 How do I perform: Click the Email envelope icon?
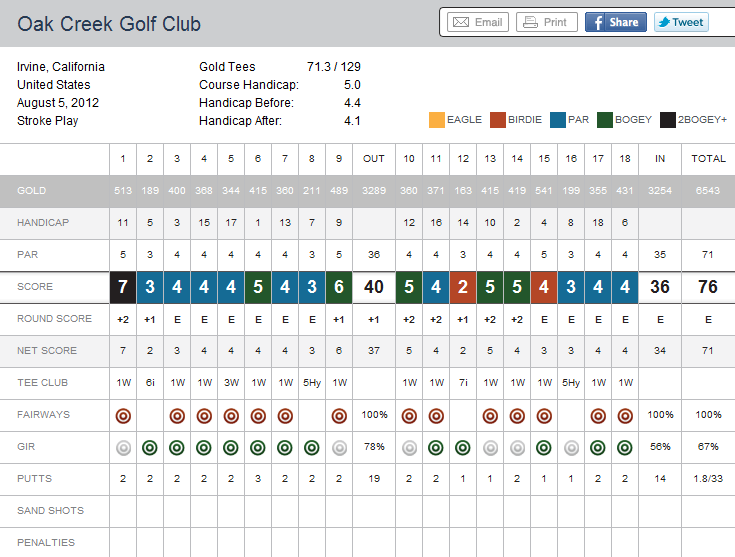click(x=461, y=22)
